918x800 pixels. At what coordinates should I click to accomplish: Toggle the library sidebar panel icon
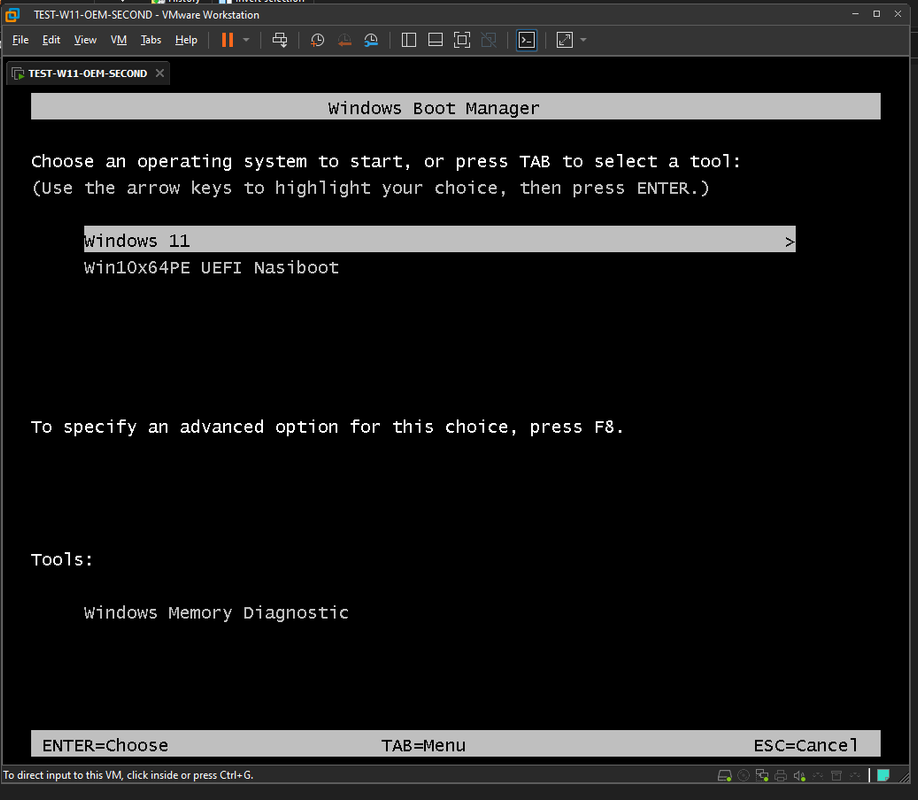pos(409,40)
